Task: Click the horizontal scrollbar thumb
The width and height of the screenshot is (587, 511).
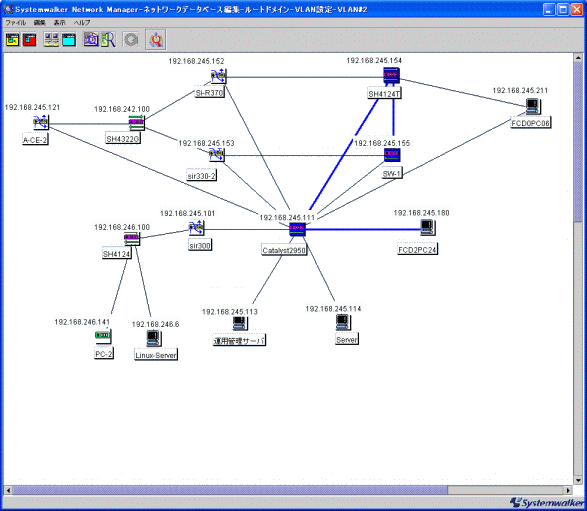Action: (x=230, y=490)
